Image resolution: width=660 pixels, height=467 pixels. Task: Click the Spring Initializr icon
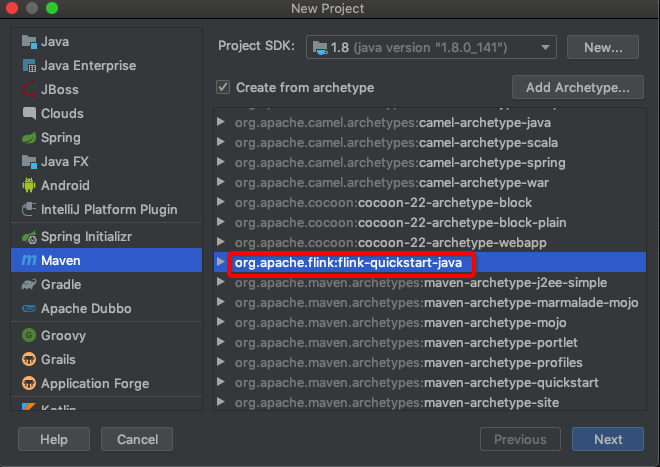(29, 237)
